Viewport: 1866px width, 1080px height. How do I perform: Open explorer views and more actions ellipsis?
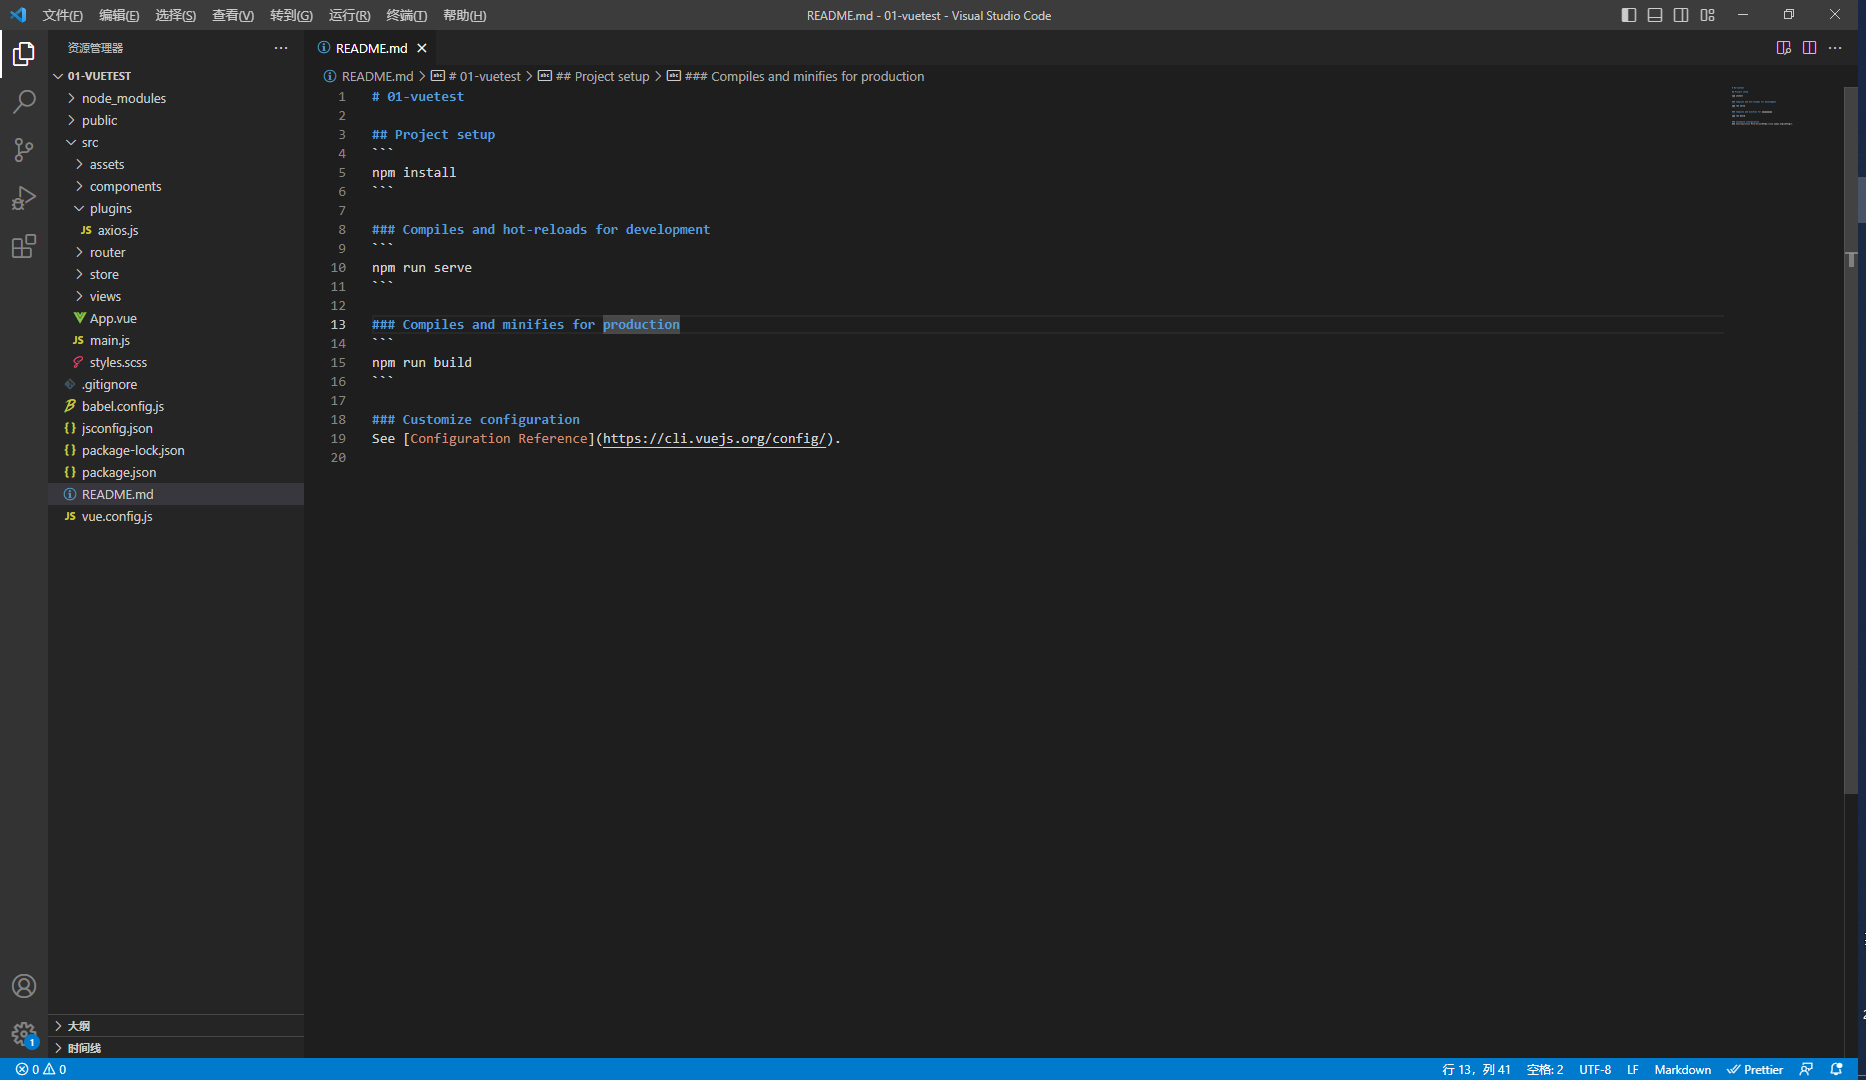click(281, 48)
